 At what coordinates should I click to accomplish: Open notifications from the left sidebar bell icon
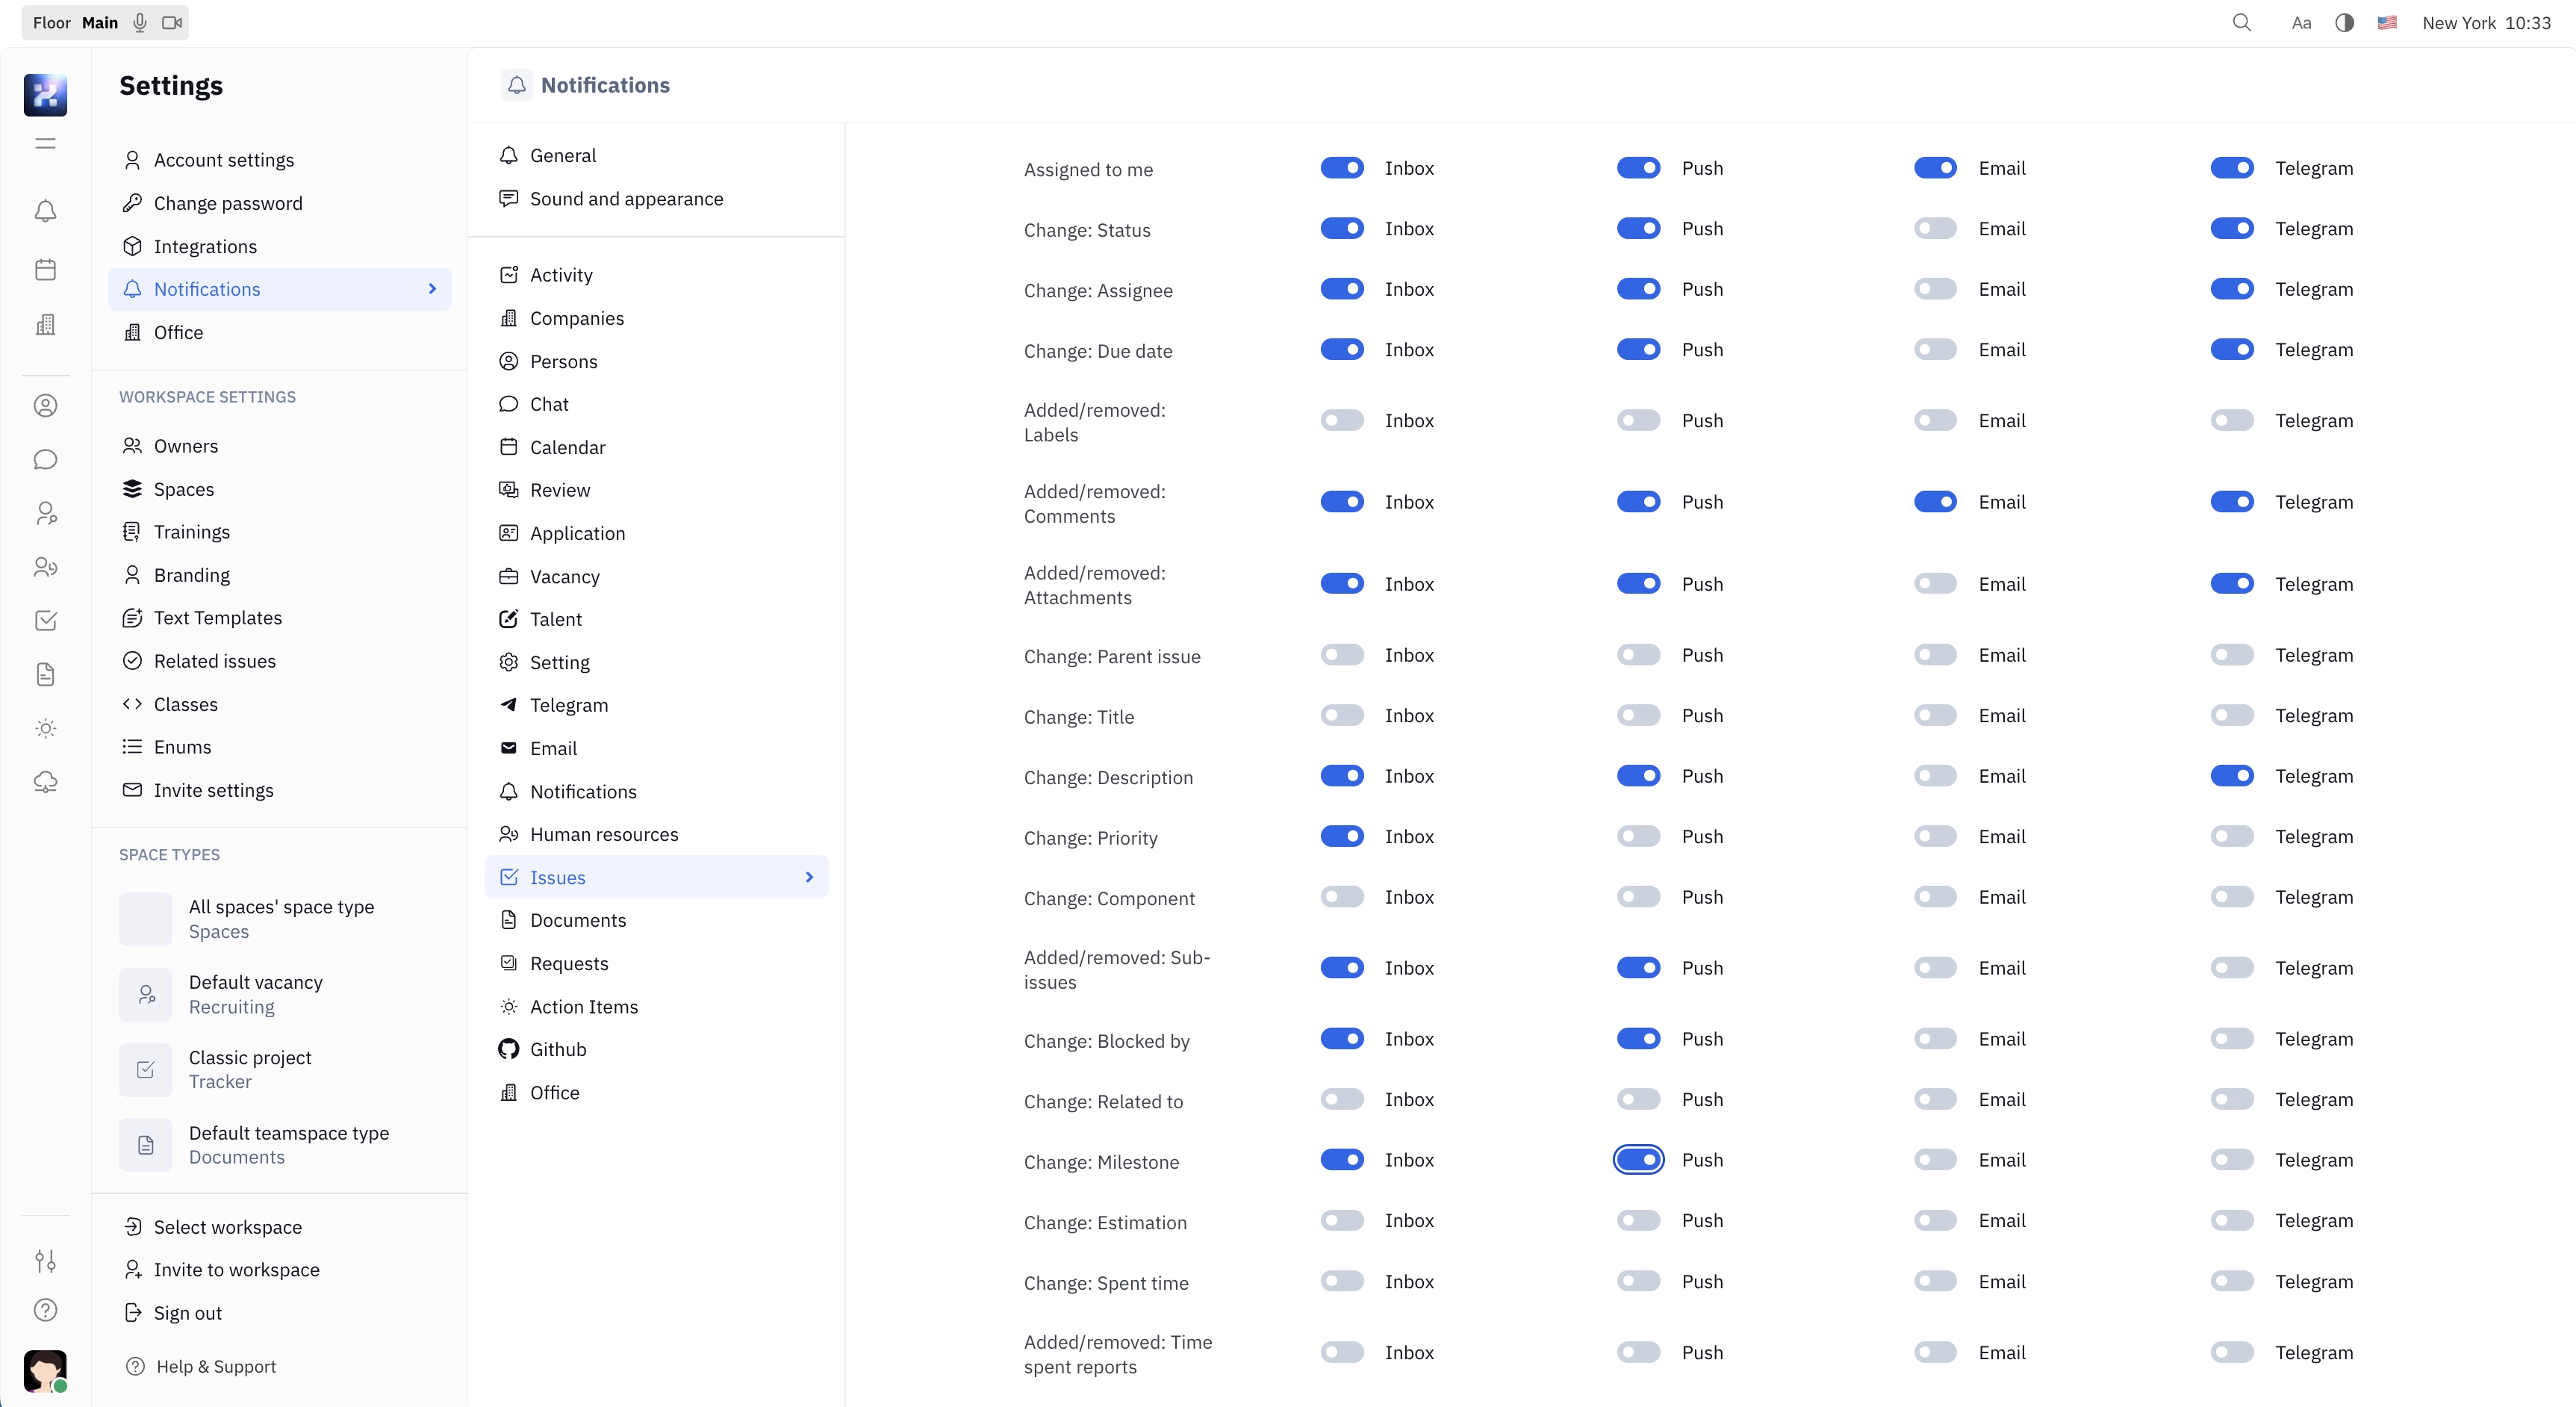(46, 211)
